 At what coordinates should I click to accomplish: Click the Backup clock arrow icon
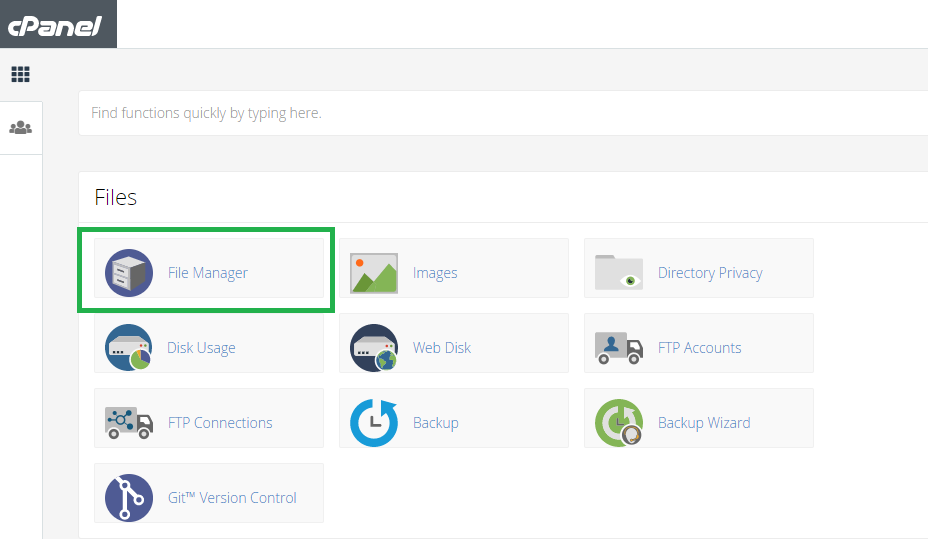pos(374,422)
